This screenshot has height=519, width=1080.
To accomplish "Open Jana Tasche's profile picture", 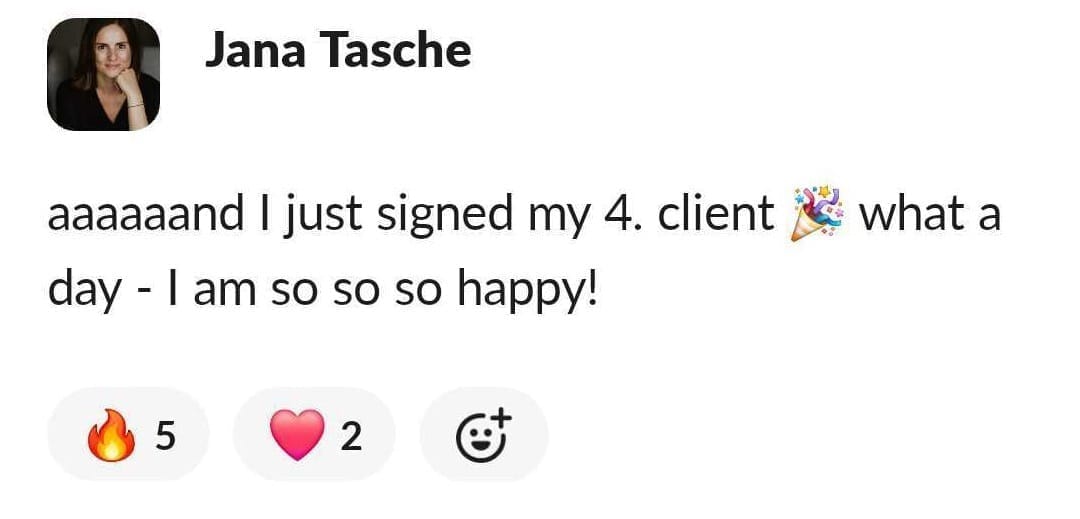I will (103, 75).
